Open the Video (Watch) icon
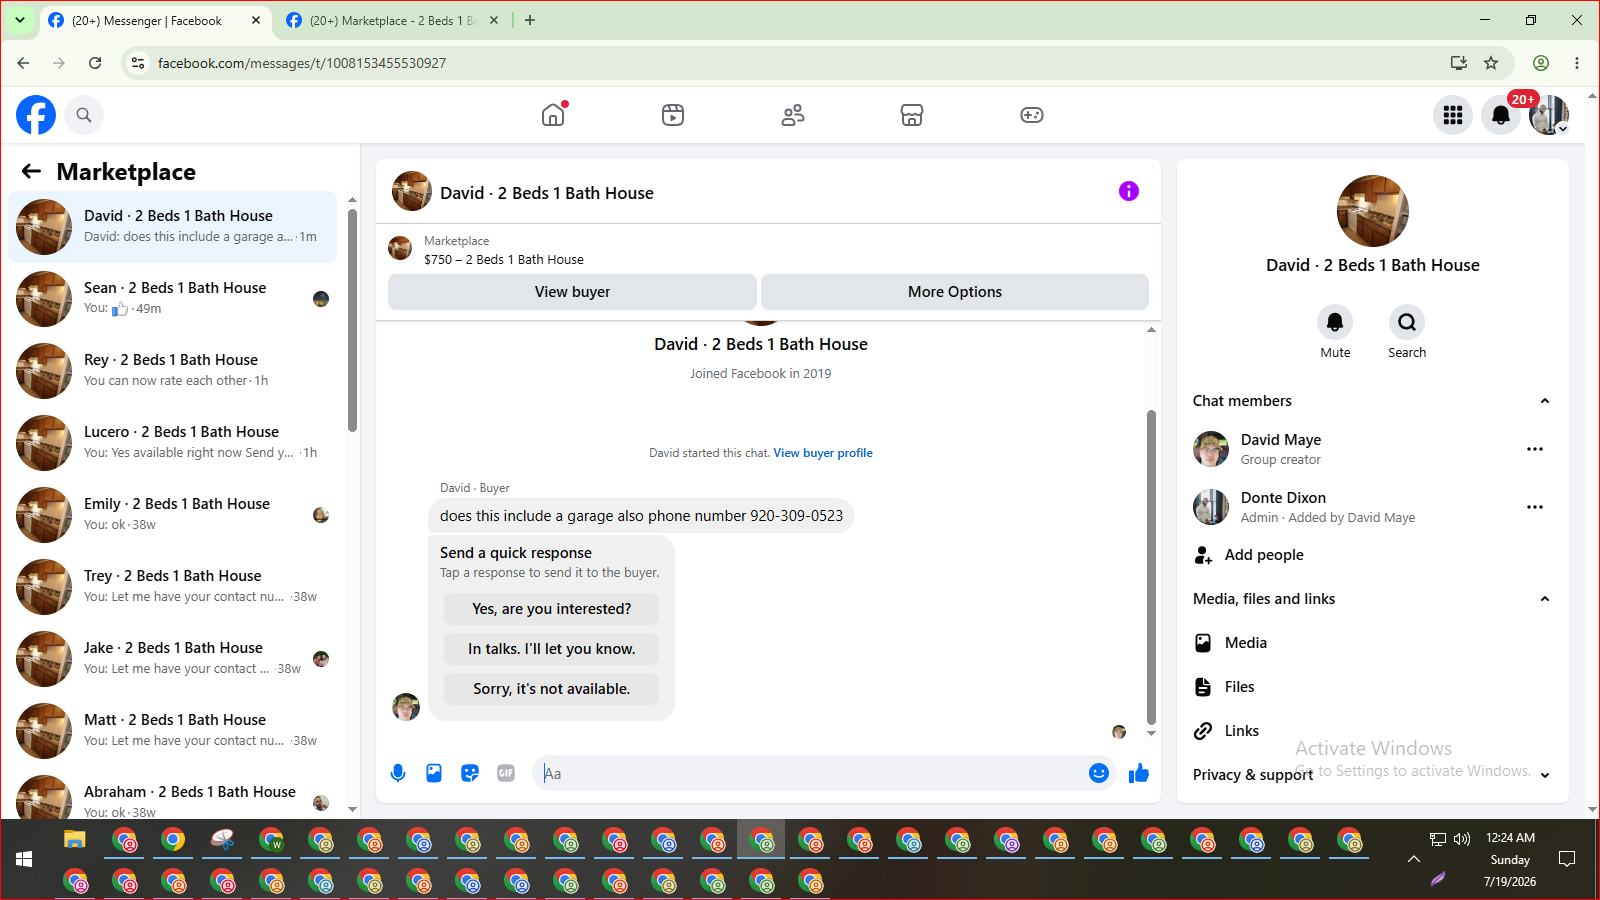Image resolution: width=1600 pixels, height=900 pixels. point(673,115)
